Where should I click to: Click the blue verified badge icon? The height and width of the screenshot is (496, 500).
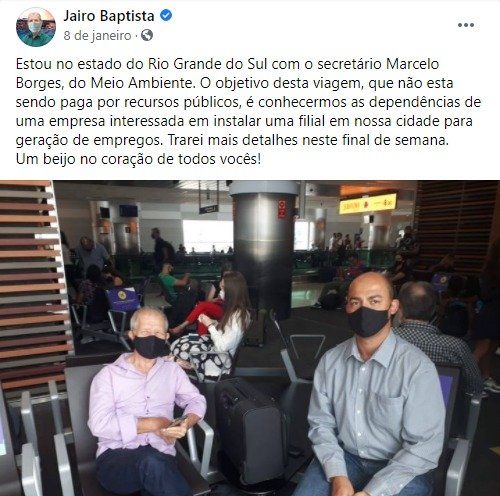click(x=166, y=16)
